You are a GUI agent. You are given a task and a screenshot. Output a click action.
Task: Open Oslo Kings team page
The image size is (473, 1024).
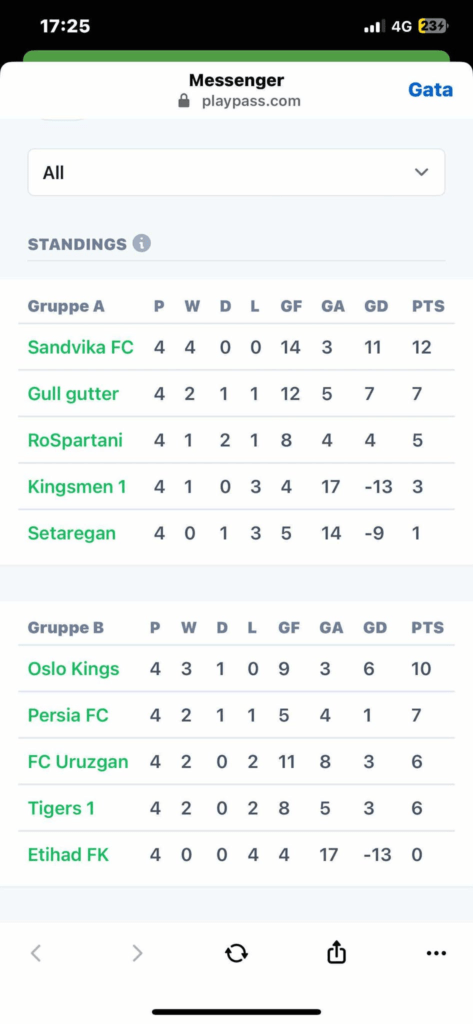(73, 669)
